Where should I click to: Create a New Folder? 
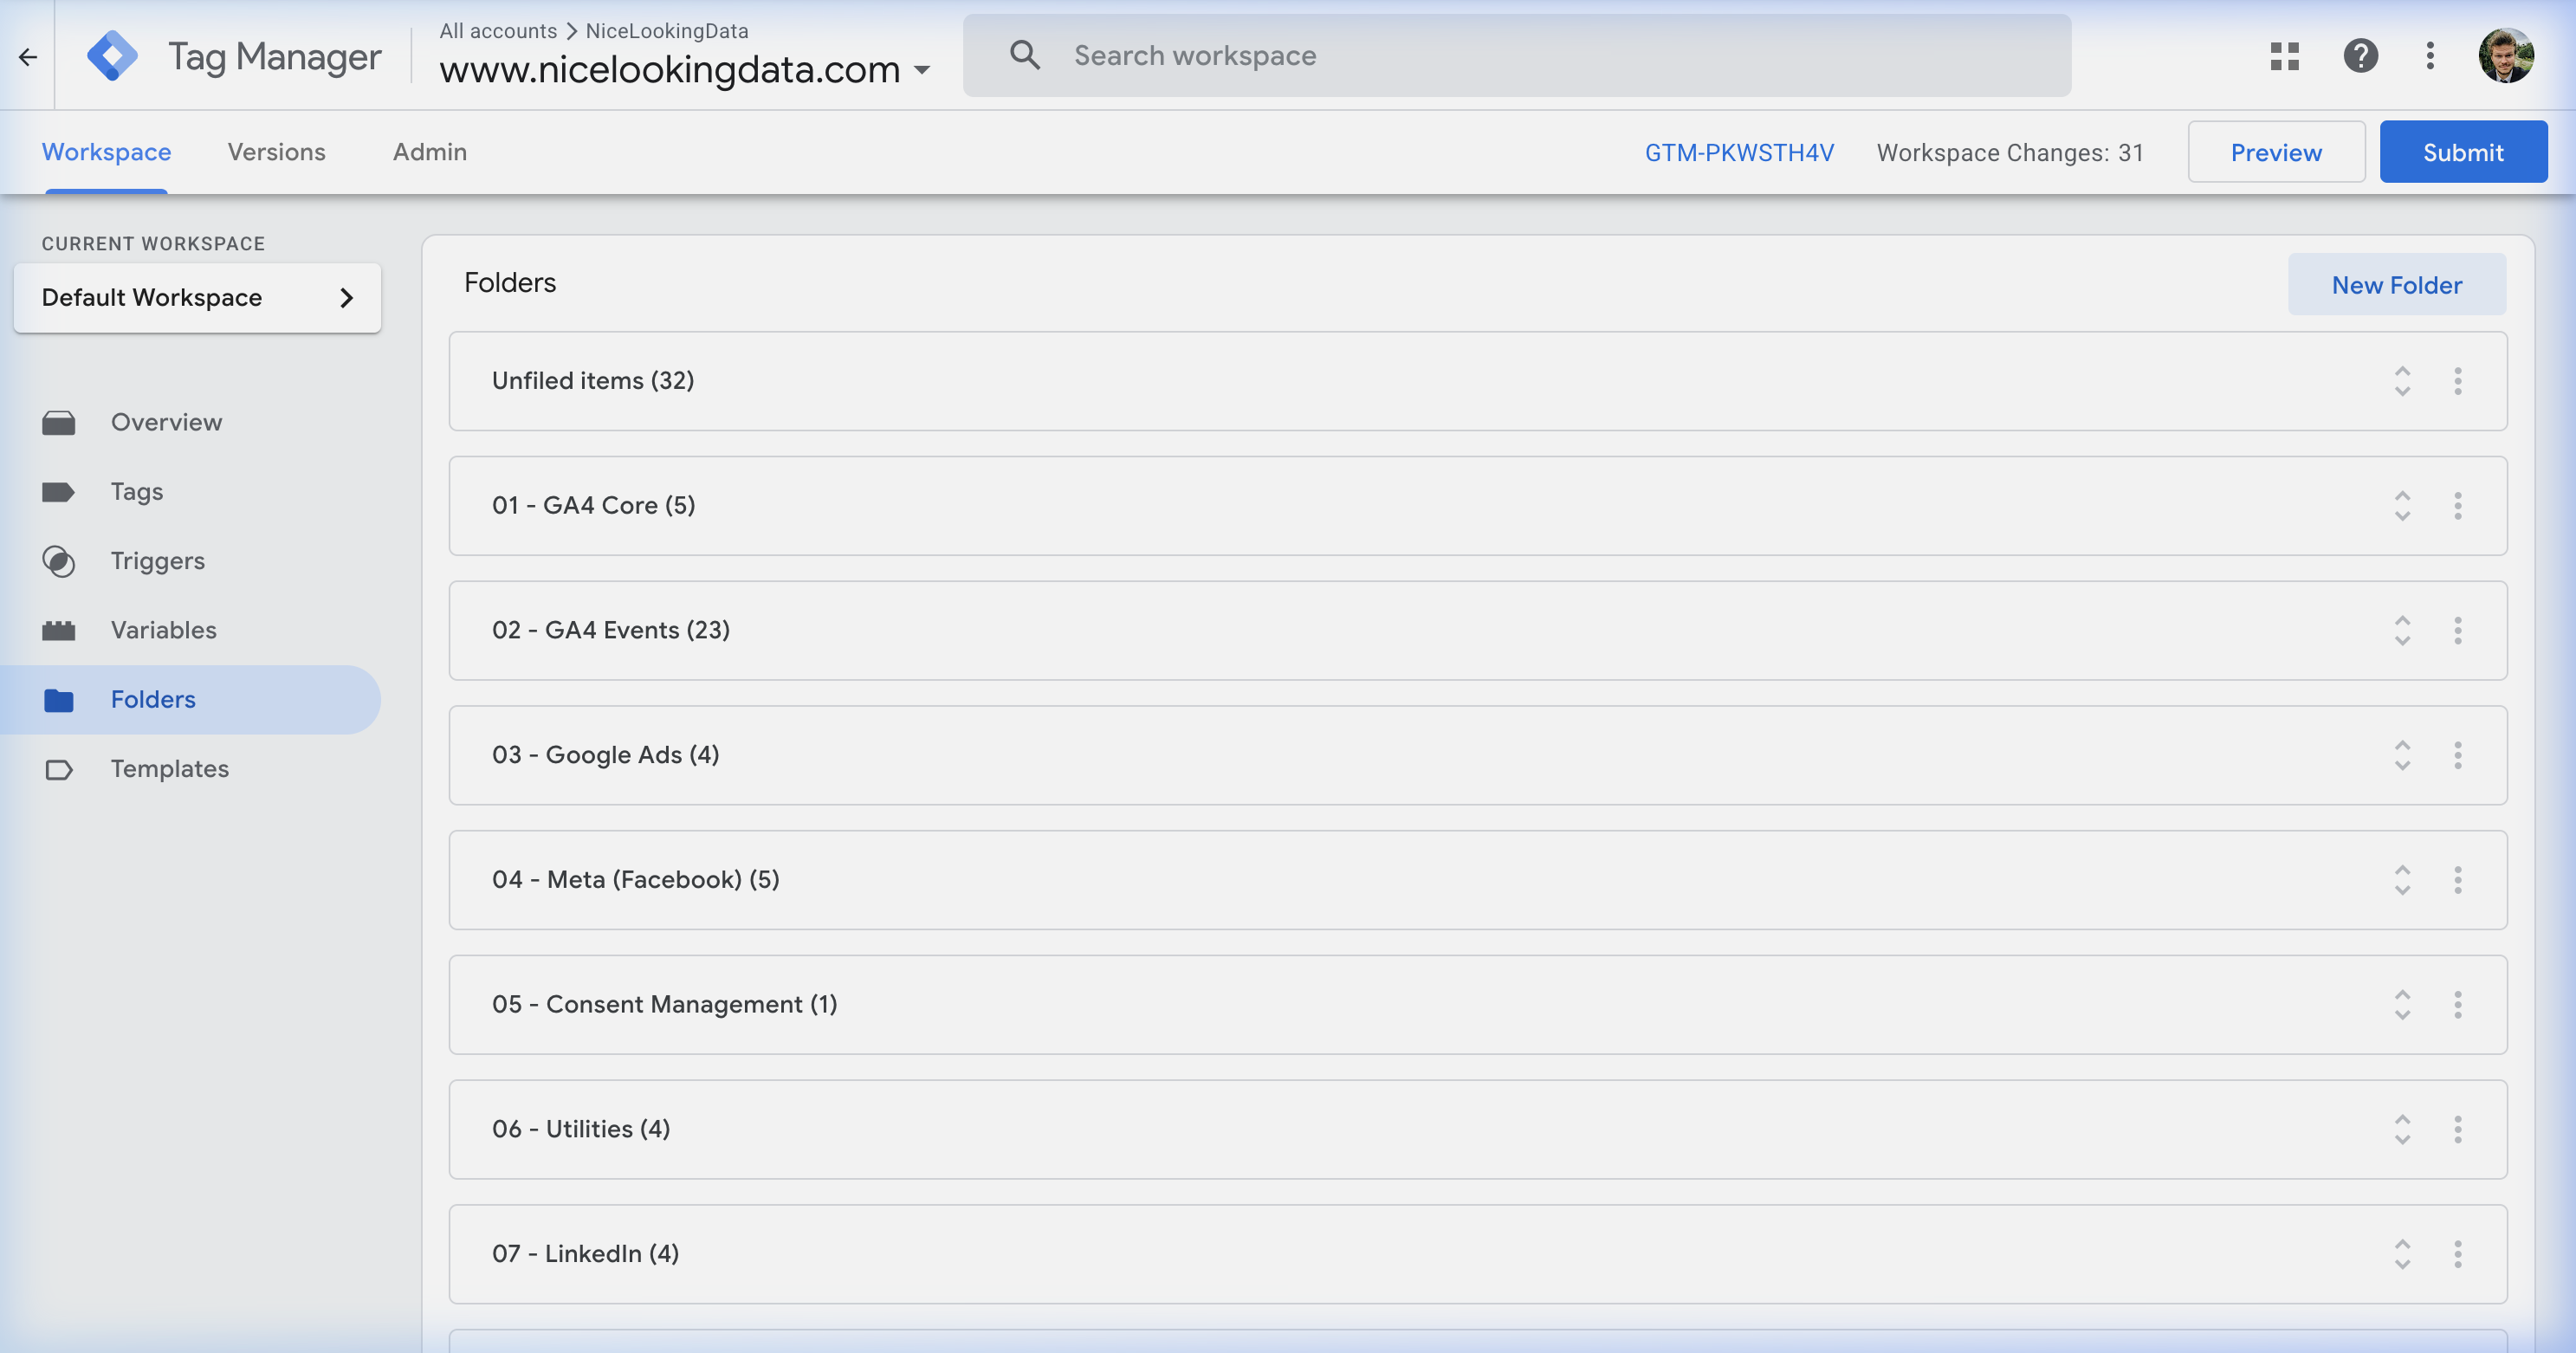pos(2396,284)
